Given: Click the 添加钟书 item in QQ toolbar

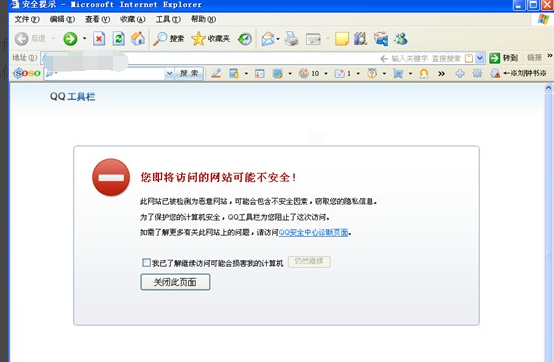Looking at the screenshot, I should (519, 73).
